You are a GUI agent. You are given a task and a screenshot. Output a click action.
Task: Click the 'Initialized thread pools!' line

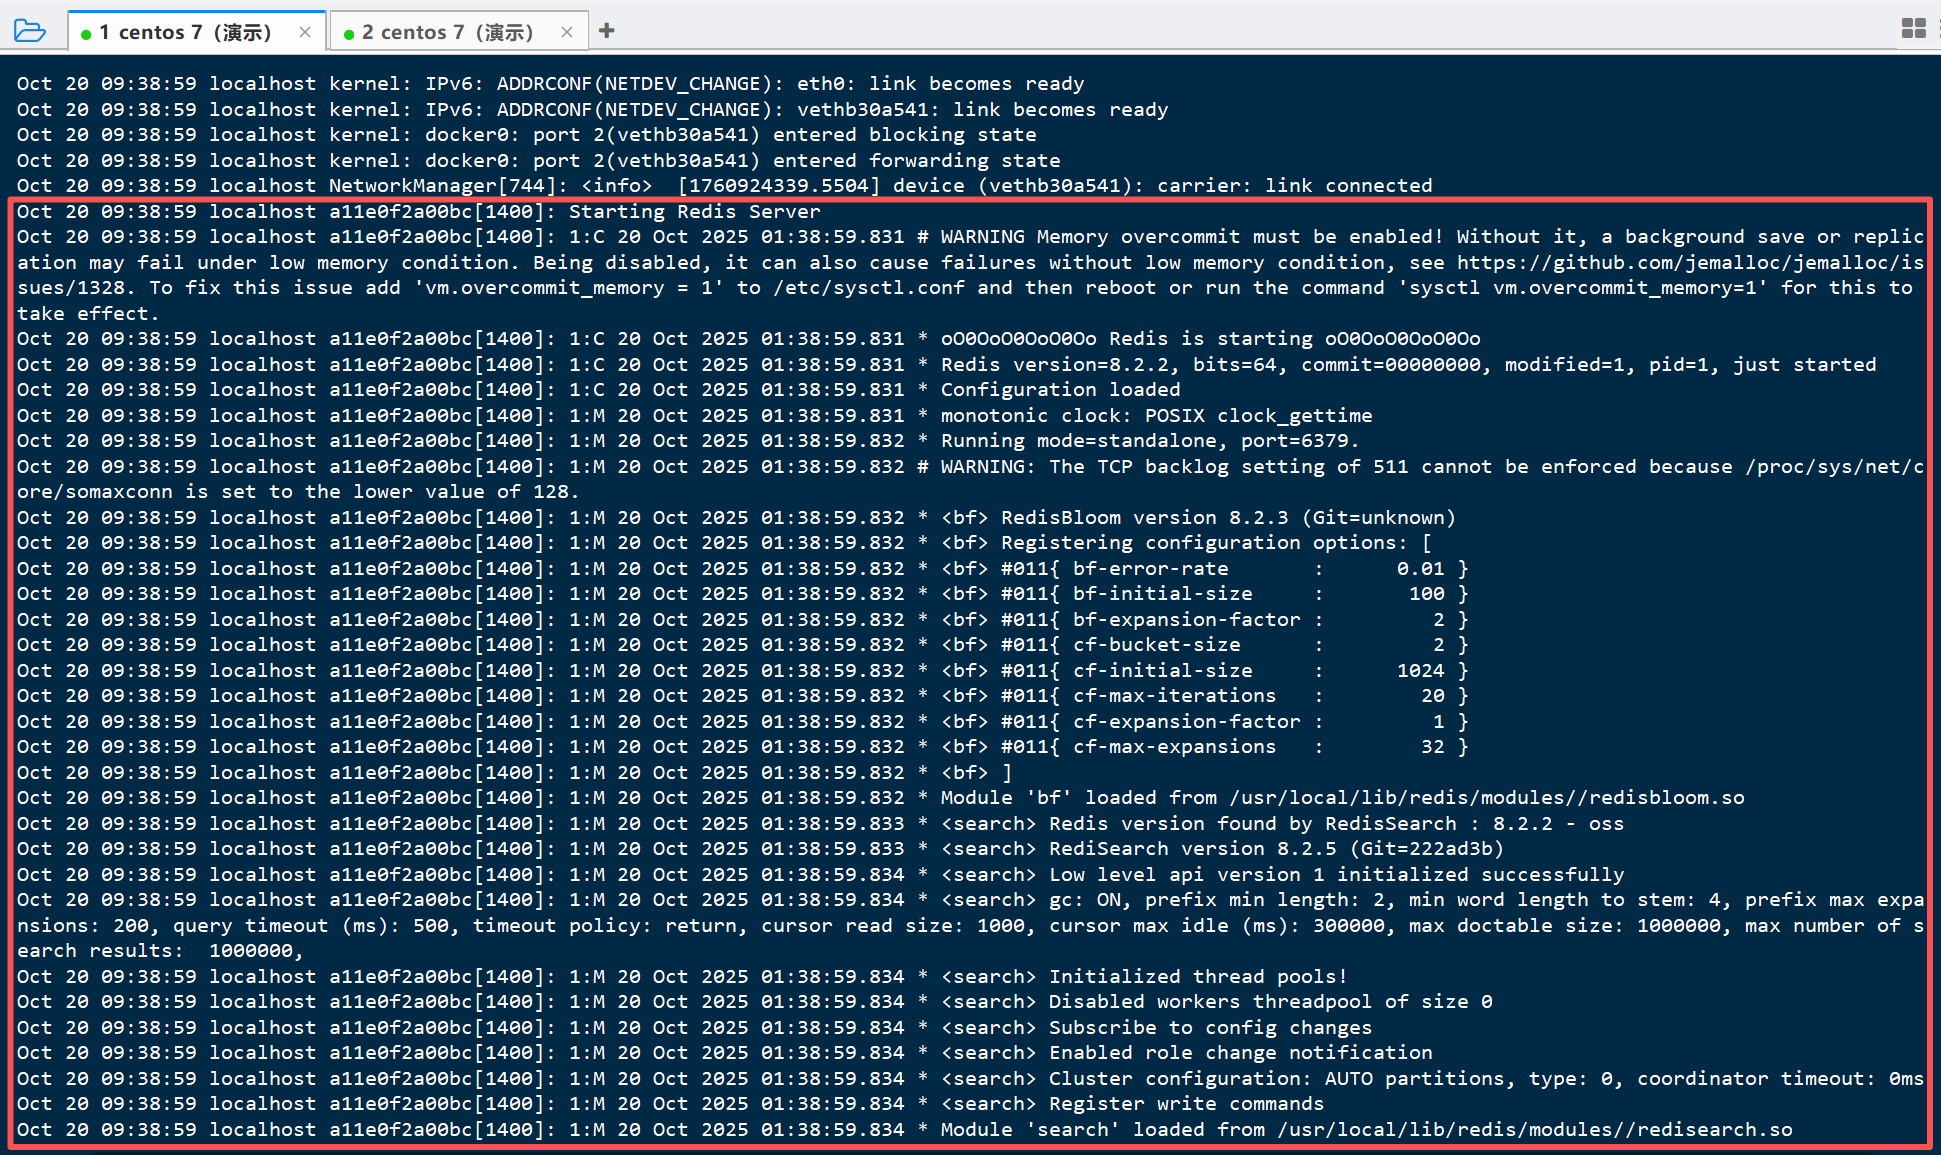pos(682,977)
